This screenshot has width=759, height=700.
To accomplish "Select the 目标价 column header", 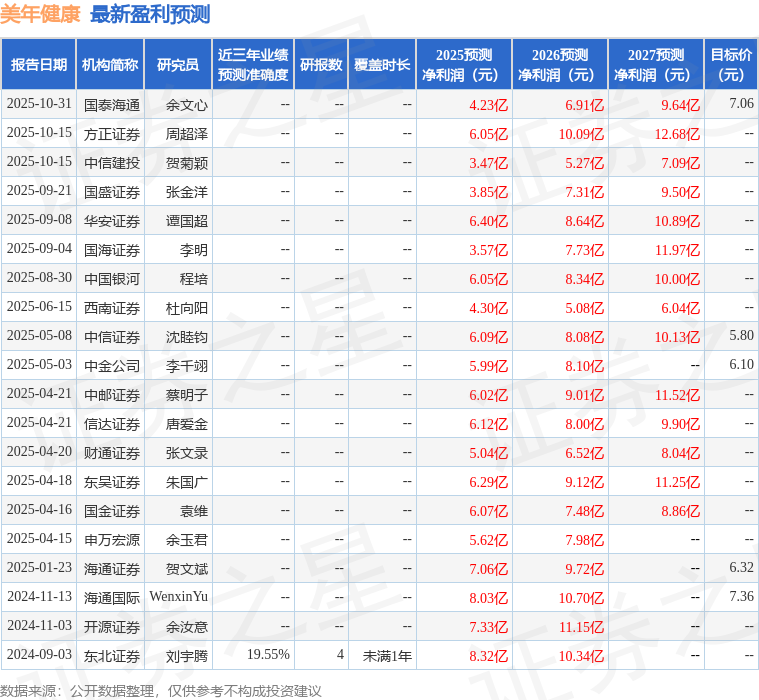I will pos(731,65).
